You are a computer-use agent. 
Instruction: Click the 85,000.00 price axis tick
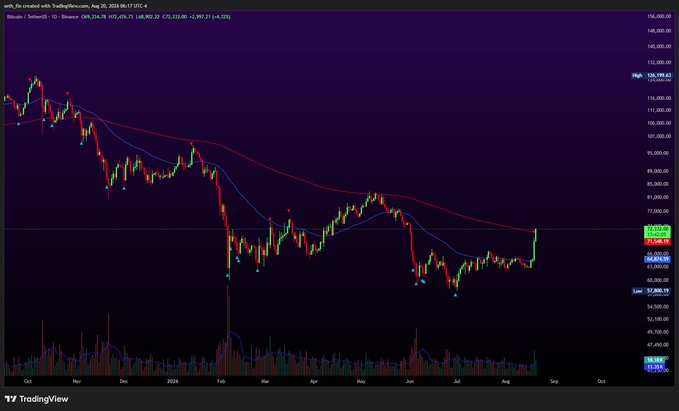(x=659, y=184)
